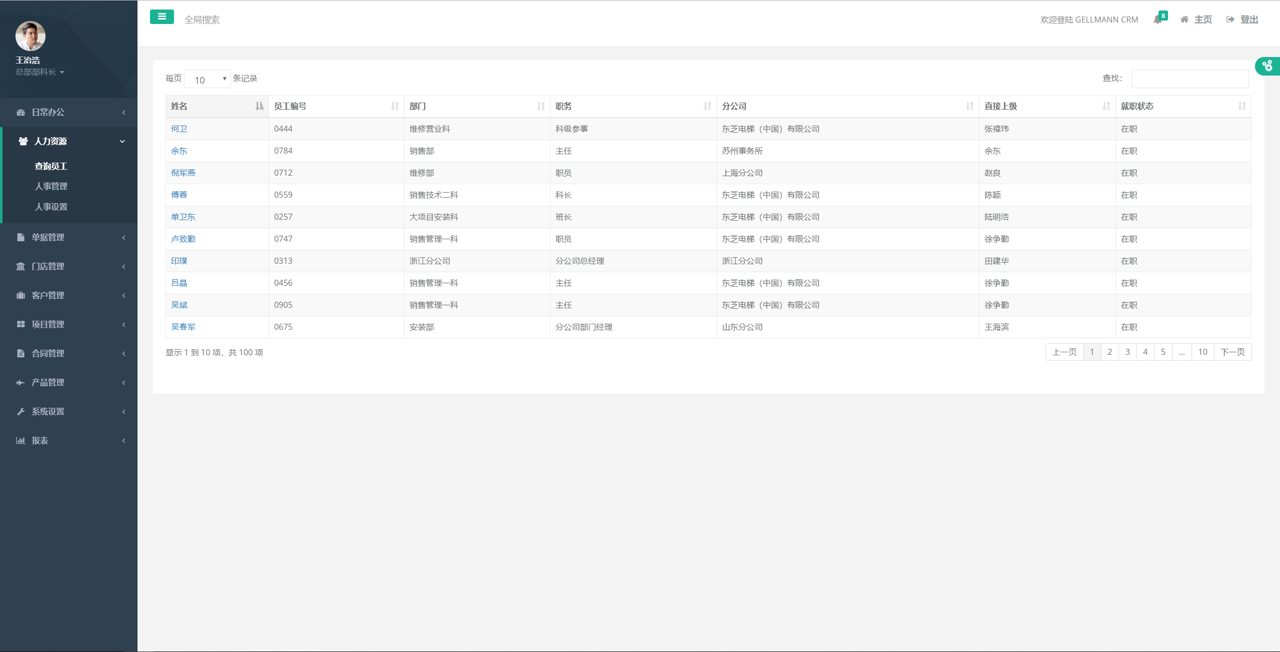Click the 姓名 column sort arrow icon
This screenshot has height=652, width=1280.
pyautogui.click(x=259, y=106)
